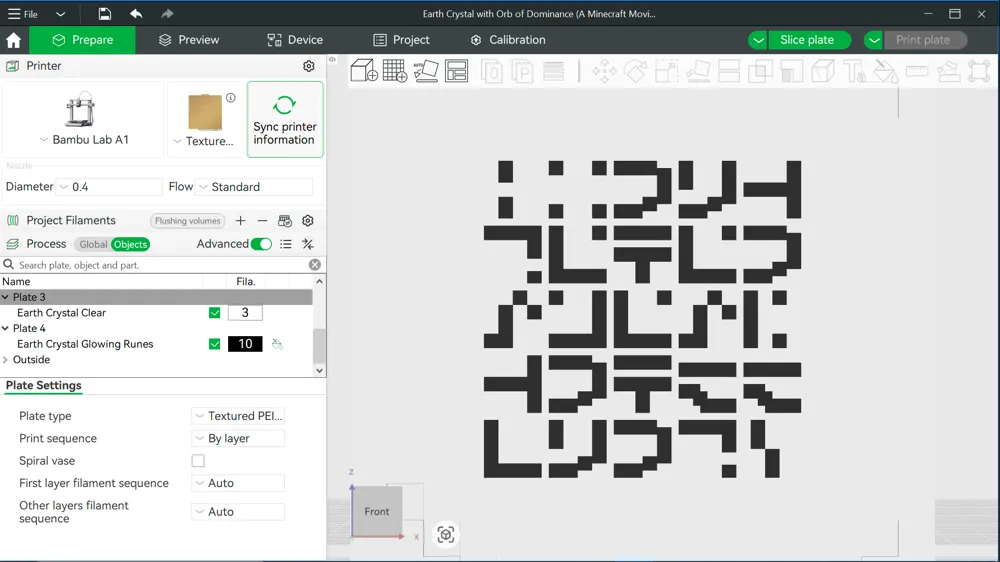
Task: Uncheck Earth Crystal Clear printable checkbox
Action: (x=214, y=313)
